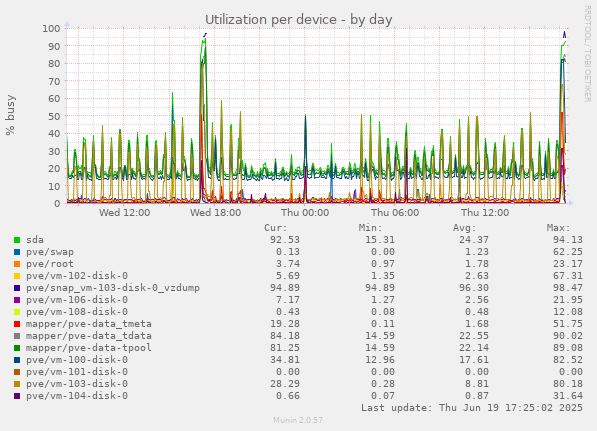
Task: Click the mapper/pve-data_tmeta red swatch
Action: (17, 324)
